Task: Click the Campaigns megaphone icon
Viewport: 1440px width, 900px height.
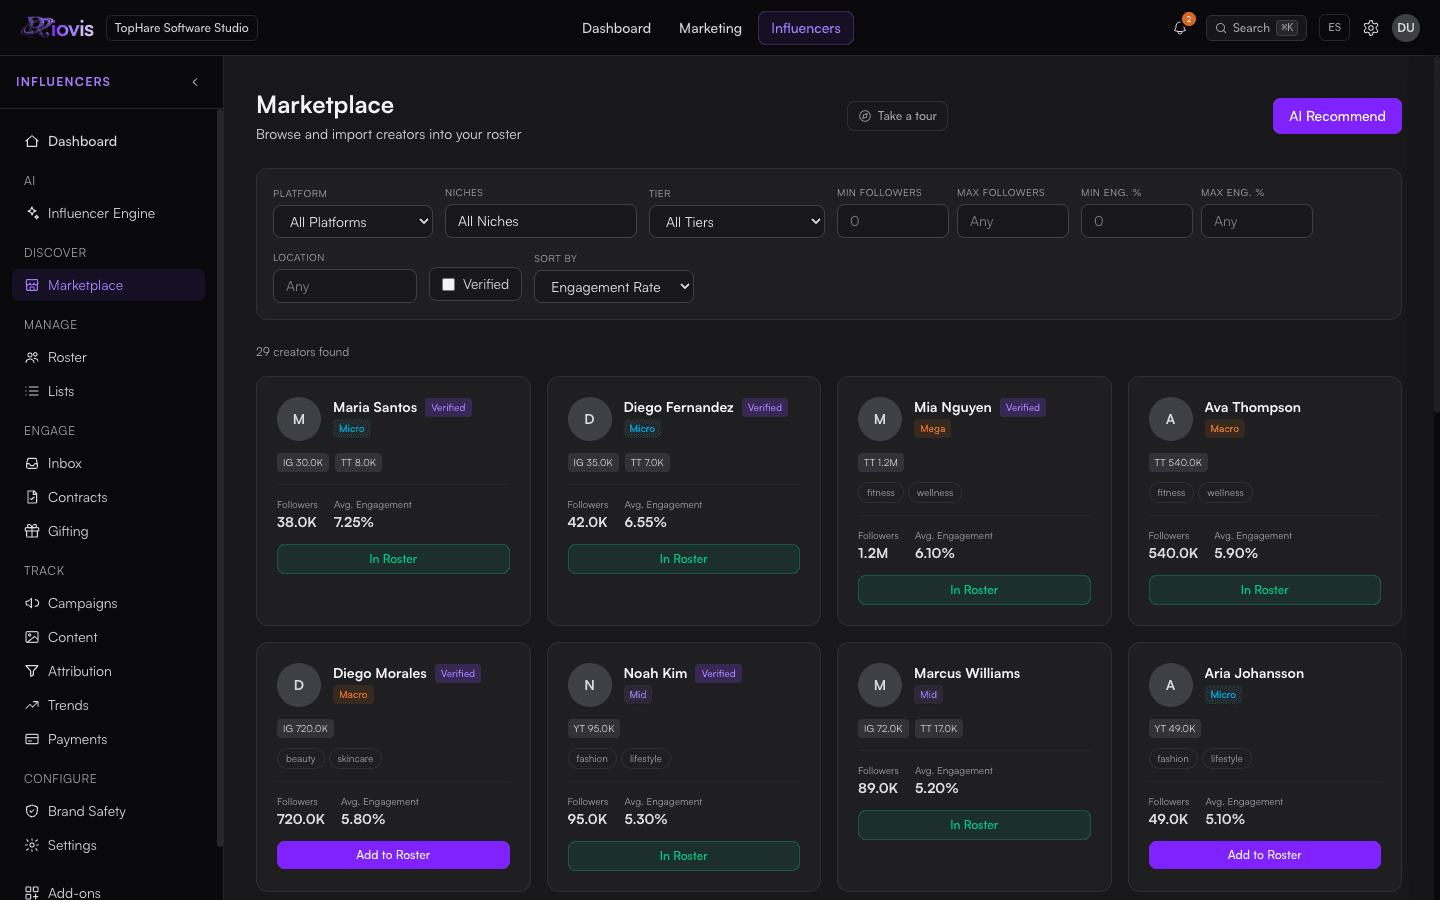Action: [x=32, y=603]
